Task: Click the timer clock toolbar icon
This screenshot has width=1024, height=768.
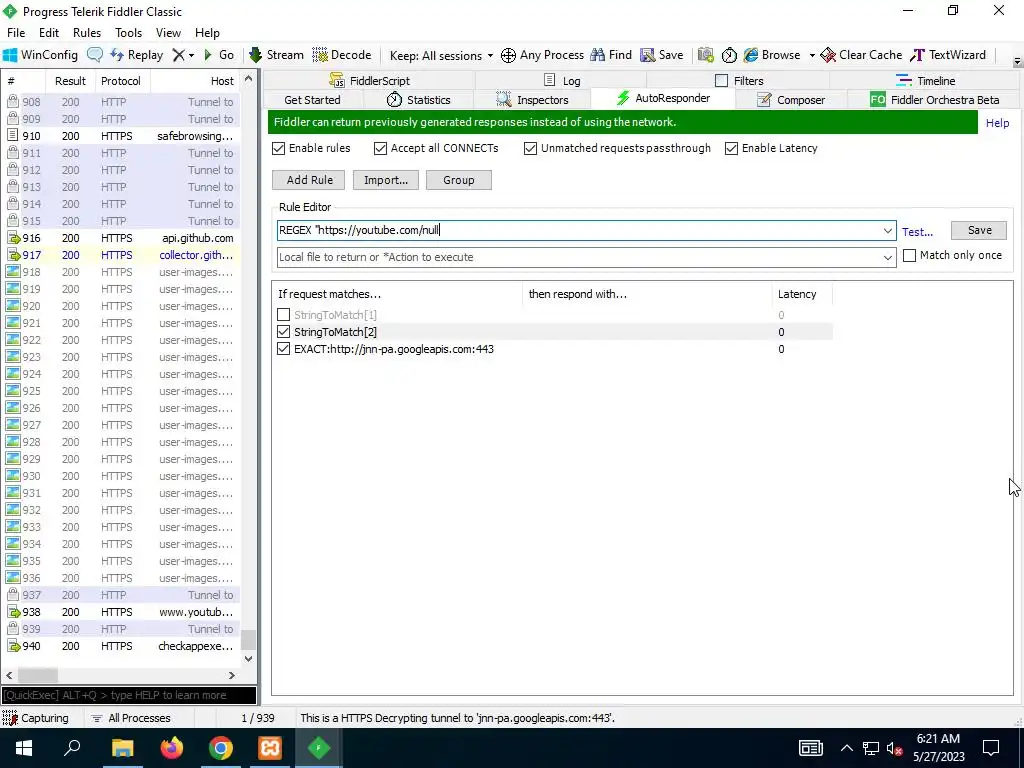Action: [729, 55]
